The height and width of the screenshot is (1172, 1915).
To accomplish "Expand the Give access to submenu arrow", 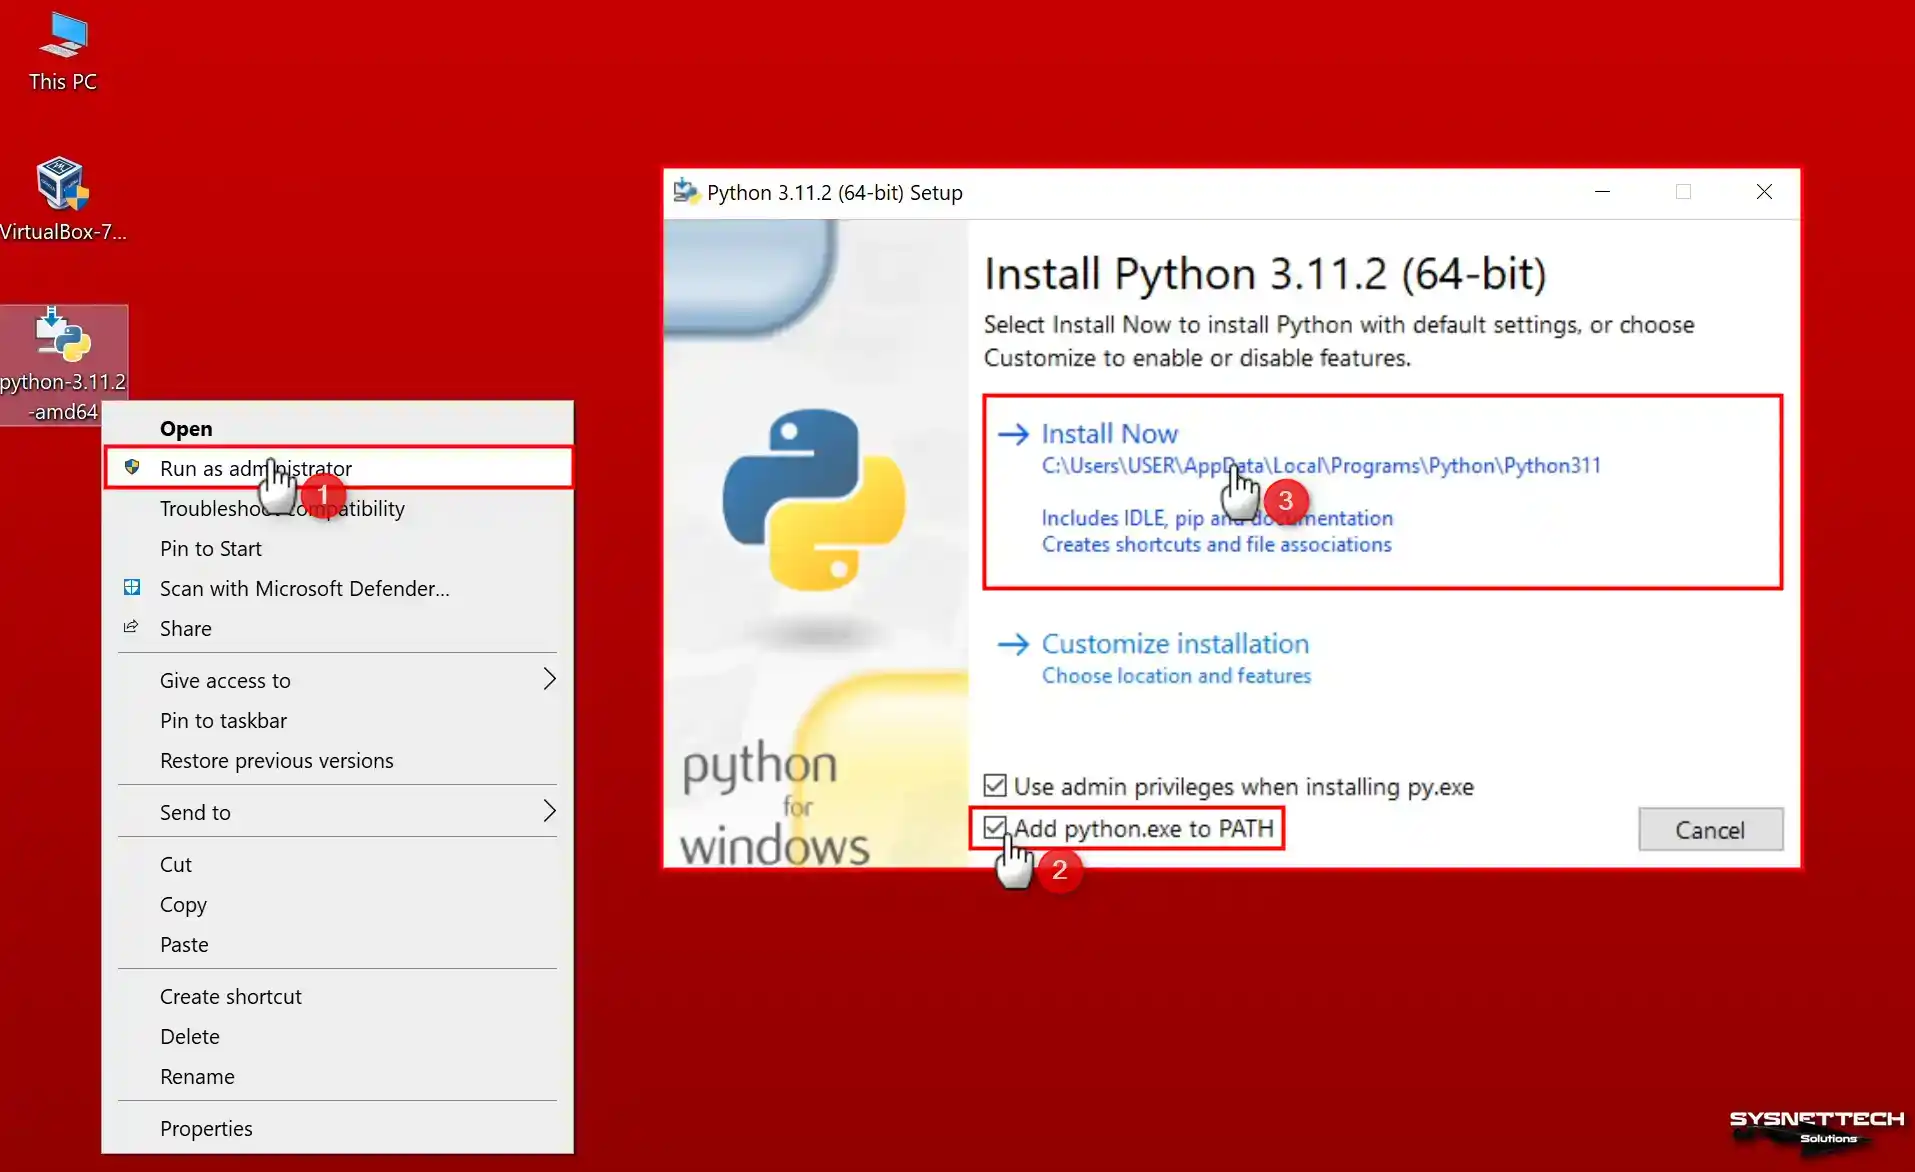I will 549,679.
